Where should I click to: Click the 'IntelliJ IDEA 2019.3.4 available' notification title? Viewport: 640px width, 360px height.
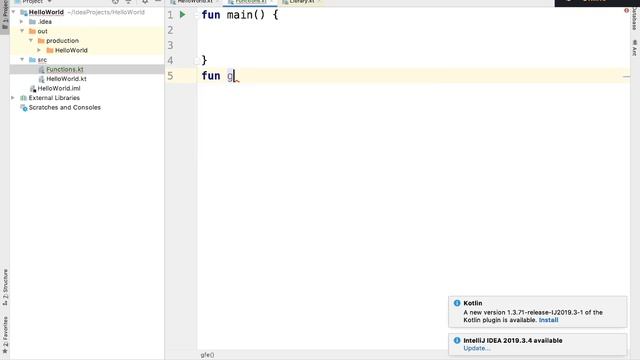[513, 340]
